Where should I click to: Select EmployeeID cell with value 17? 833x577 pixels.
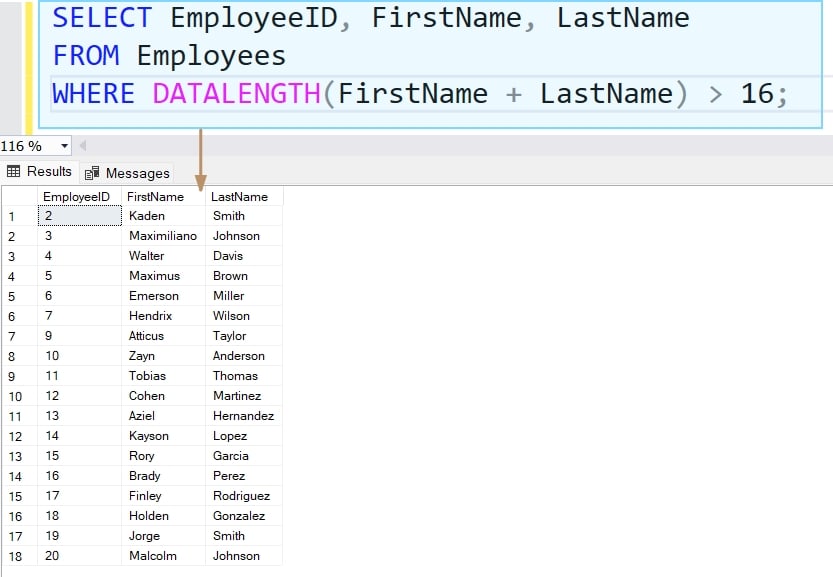tap(80, 496)
